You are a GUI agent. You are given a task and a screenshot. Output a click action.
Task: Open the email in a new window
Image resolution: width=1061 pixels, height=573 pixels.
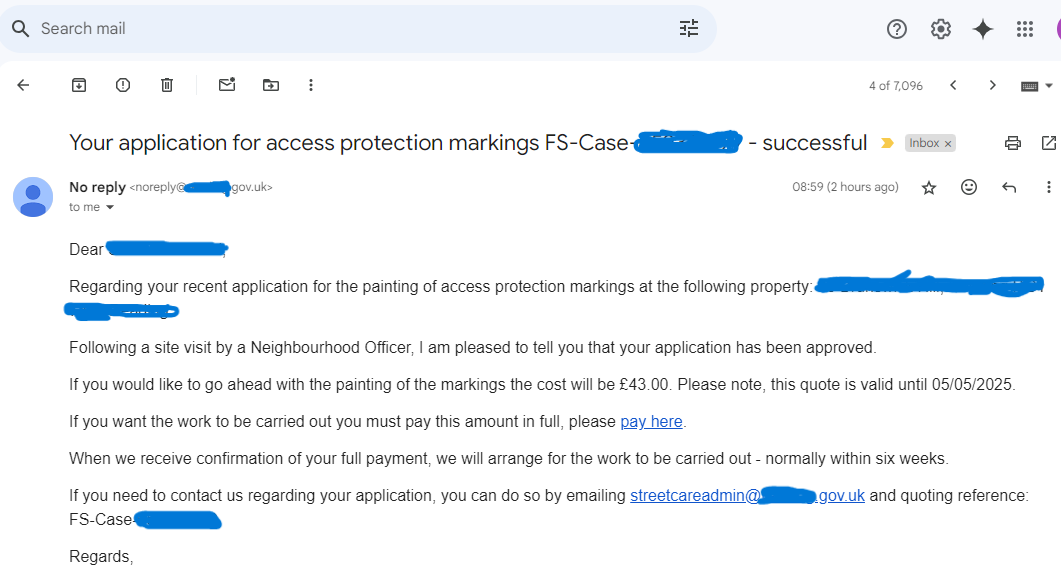pos(1048,143)
